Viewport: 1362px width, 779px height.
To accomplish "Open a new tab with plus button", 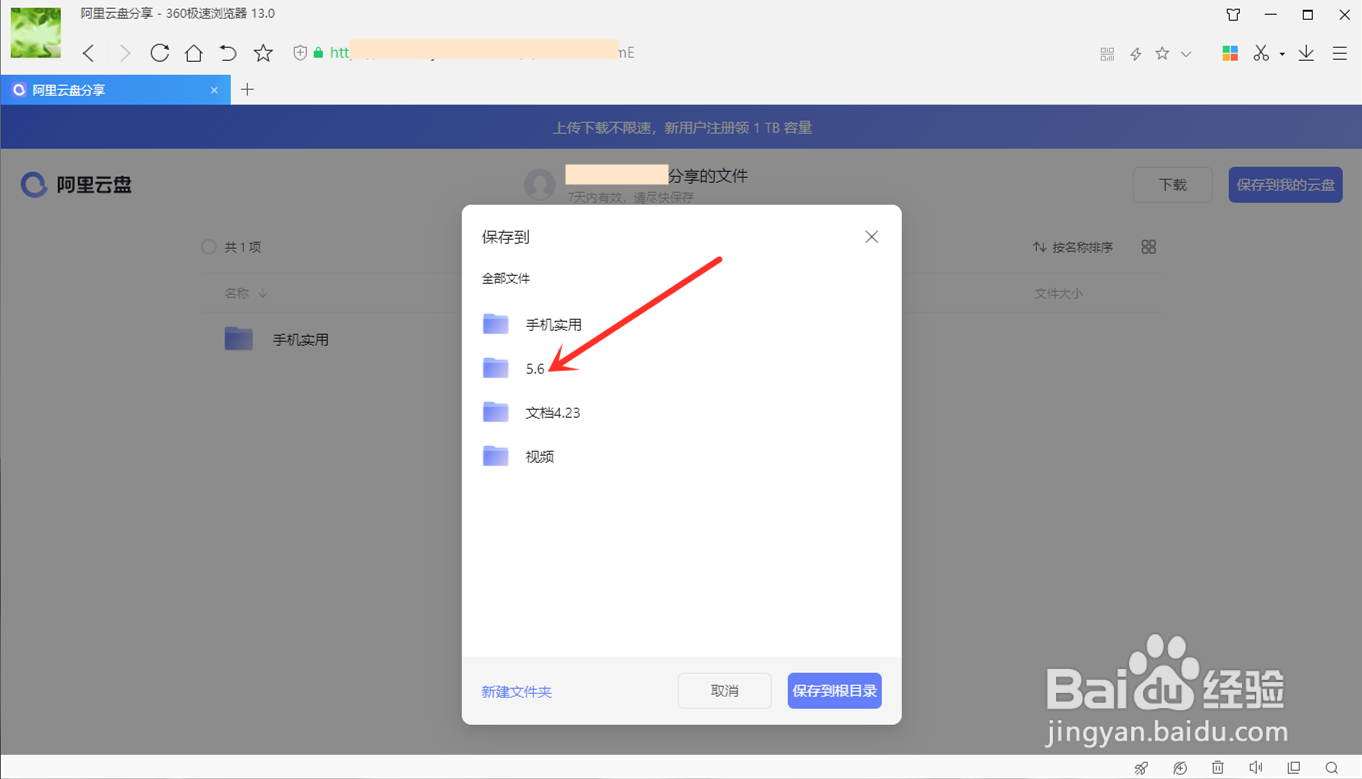I will click(x=247, y=90).
